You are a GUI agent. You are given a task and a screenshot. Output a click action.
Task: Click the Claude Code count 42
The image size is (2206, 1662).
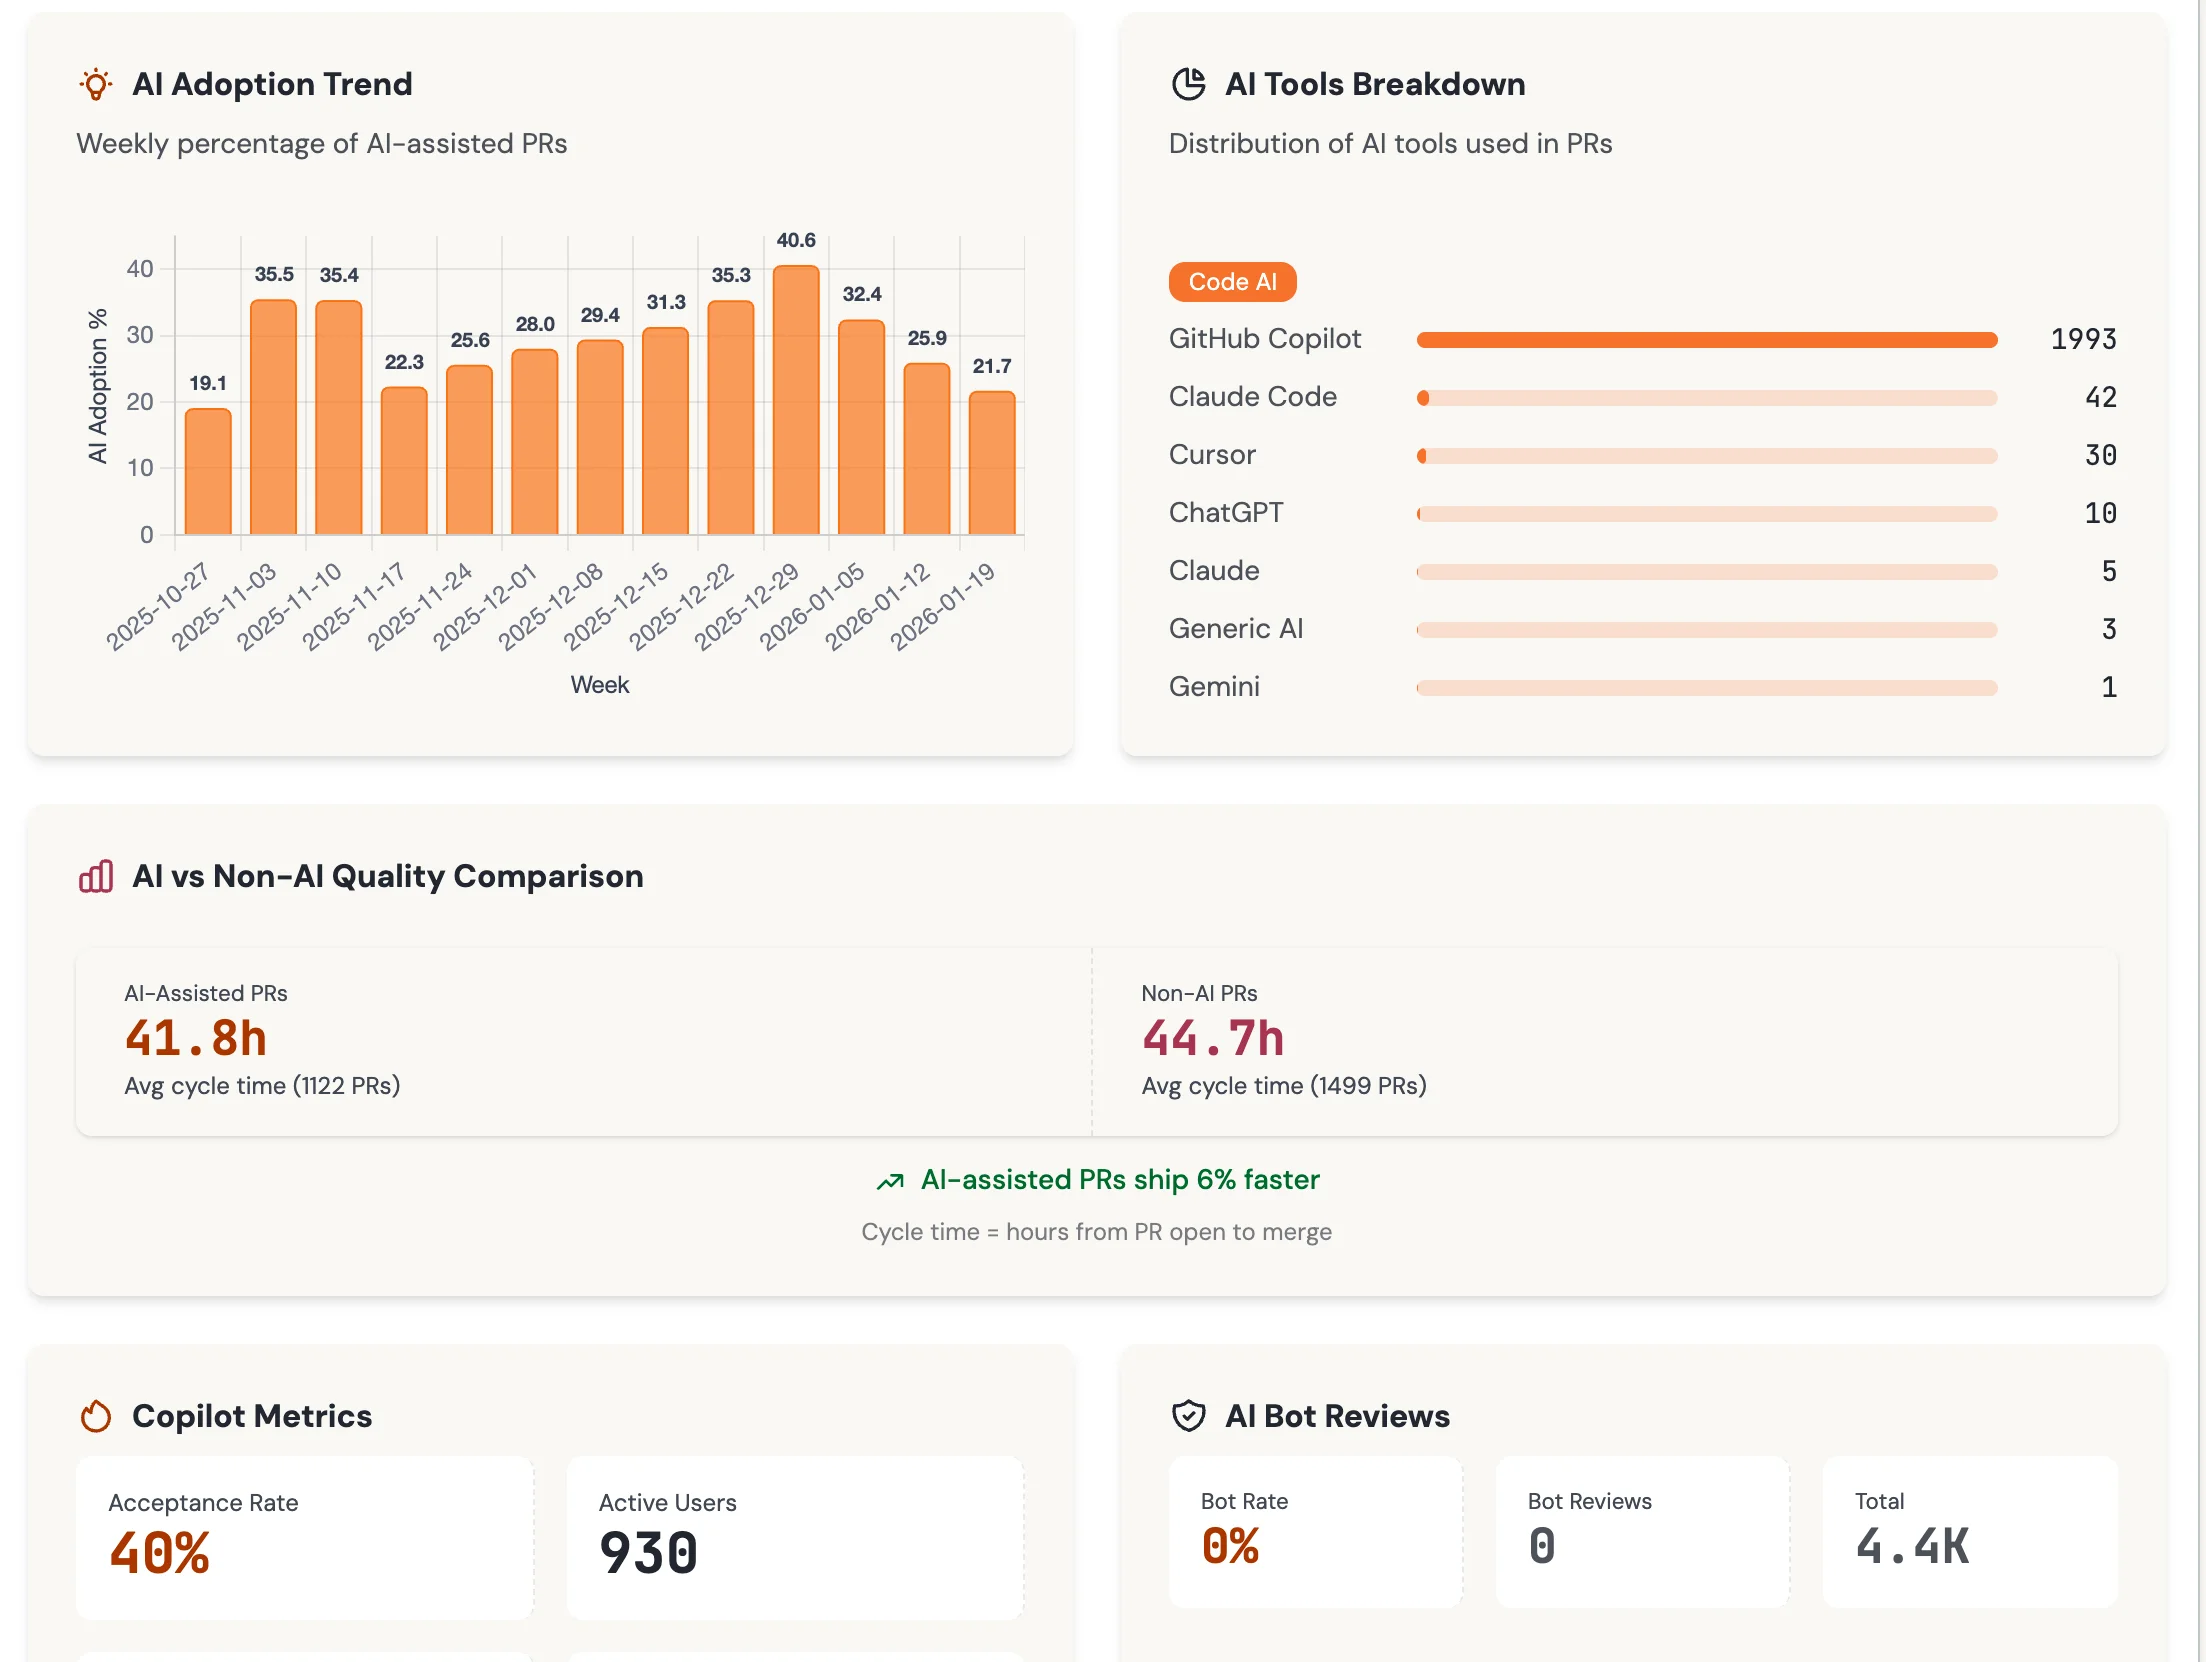click(x=2100, y=397)
